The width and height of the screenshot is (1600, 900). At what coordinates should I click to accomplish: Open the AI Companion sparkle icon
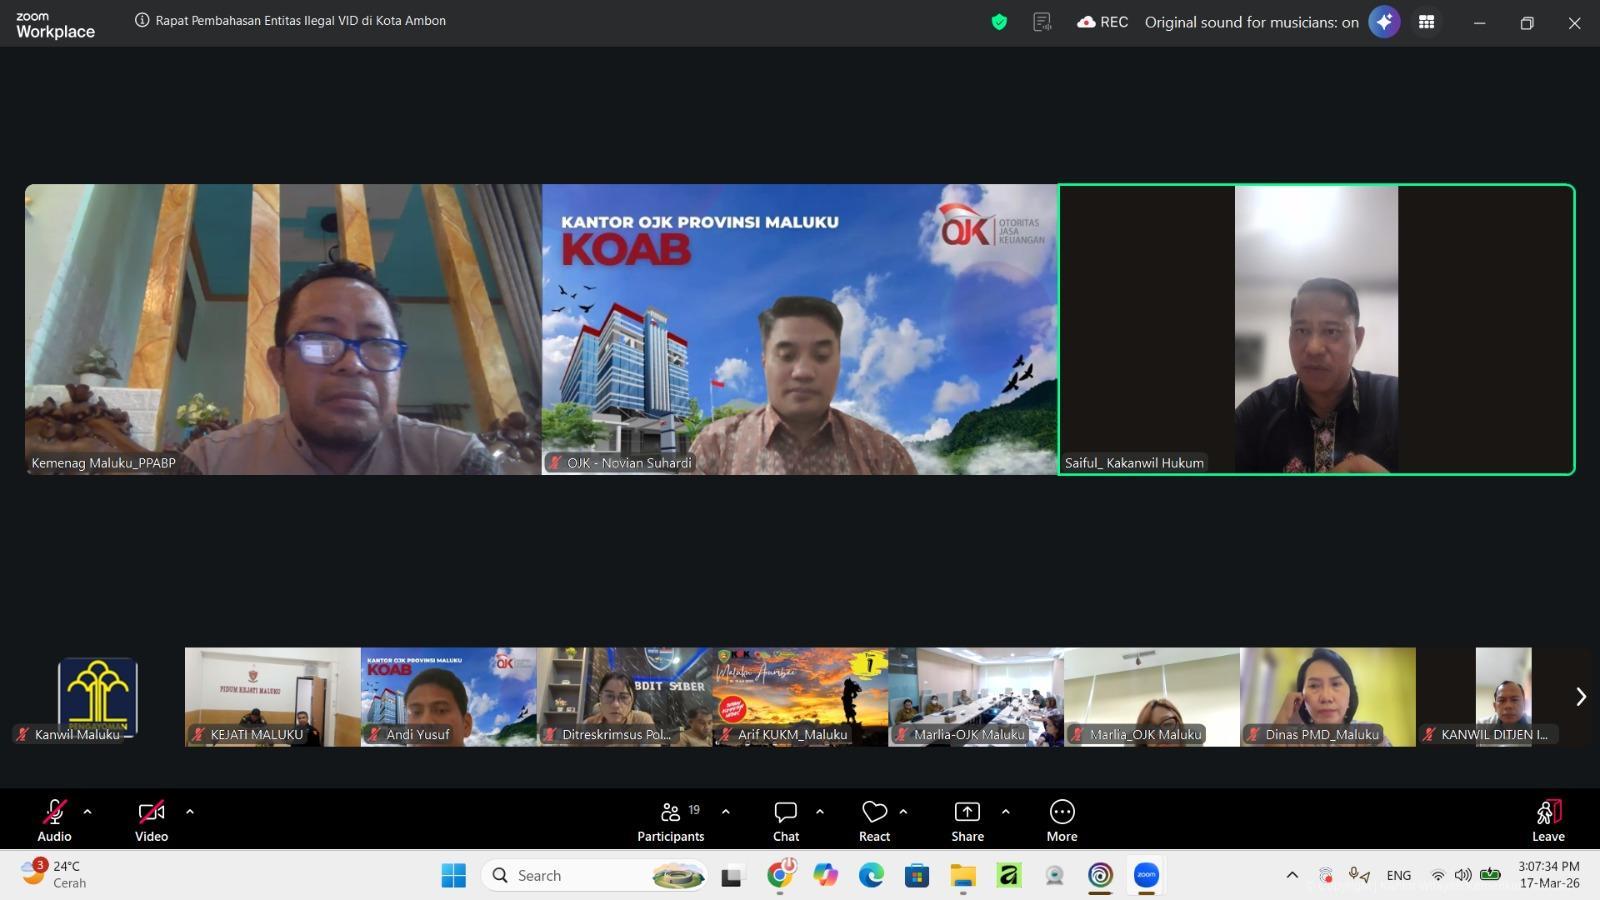pos(1384,22)
